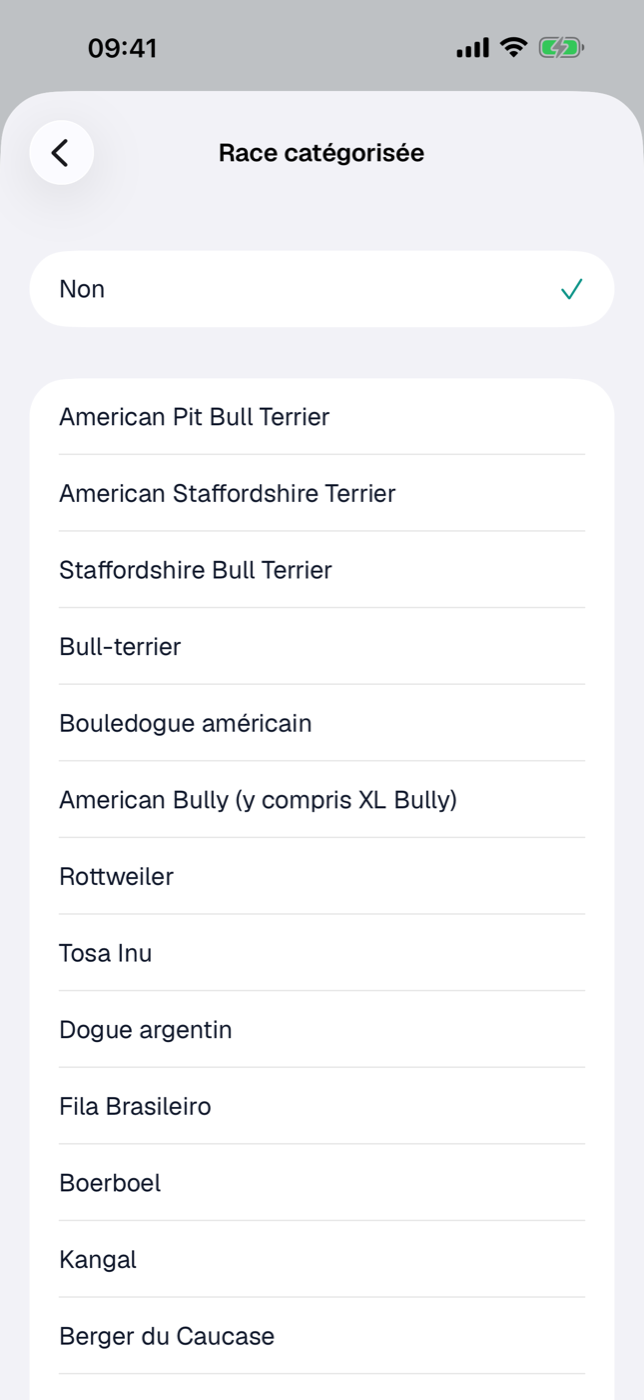
Task: Select the Non option
Action: tap(322, 289)
